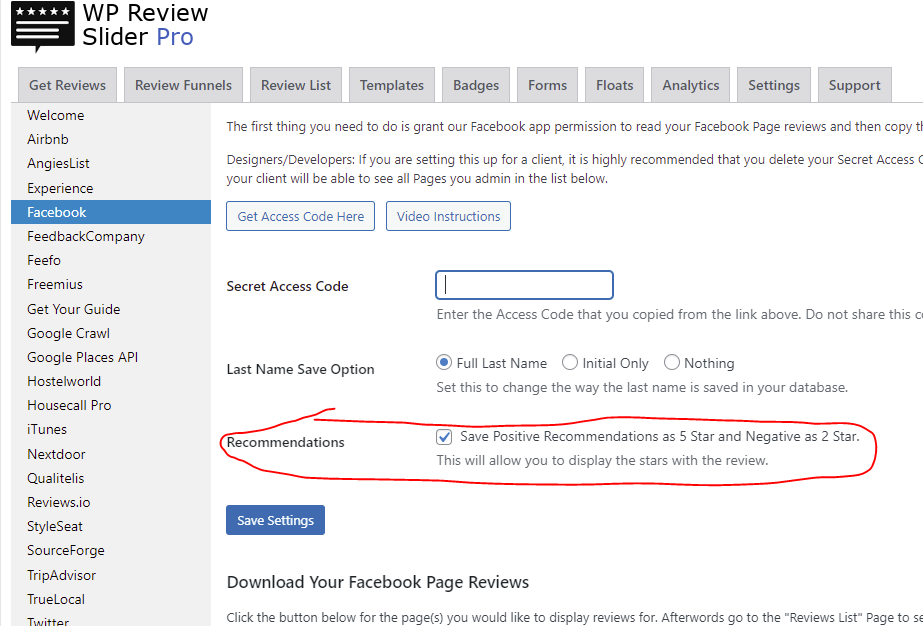The height and width of the screenshot is (626, 923).
Task: Choose the Initial Only radio option
Action: tap(570, 363)
